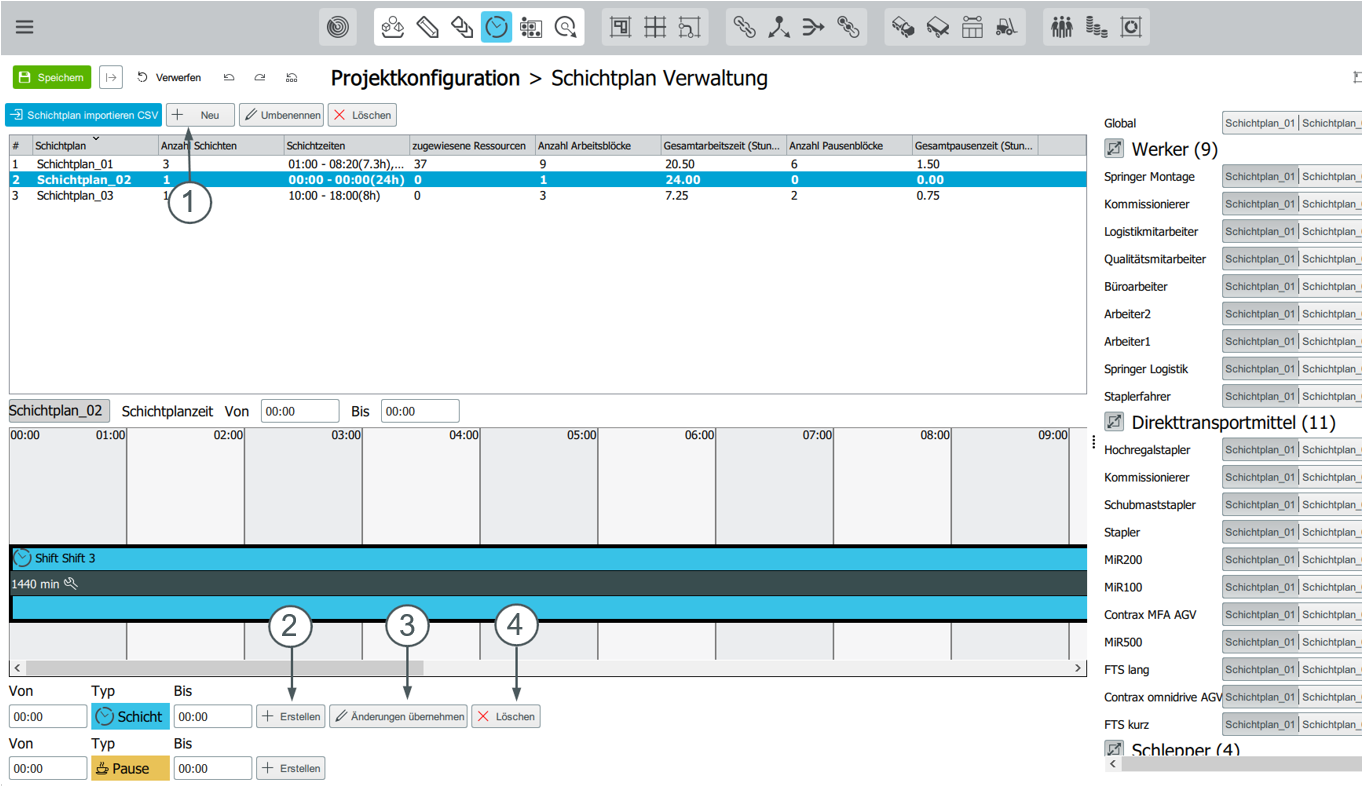Select the Schichtplan_01 table row
This screenshot has height=786, width=1365.
point(547,164)
